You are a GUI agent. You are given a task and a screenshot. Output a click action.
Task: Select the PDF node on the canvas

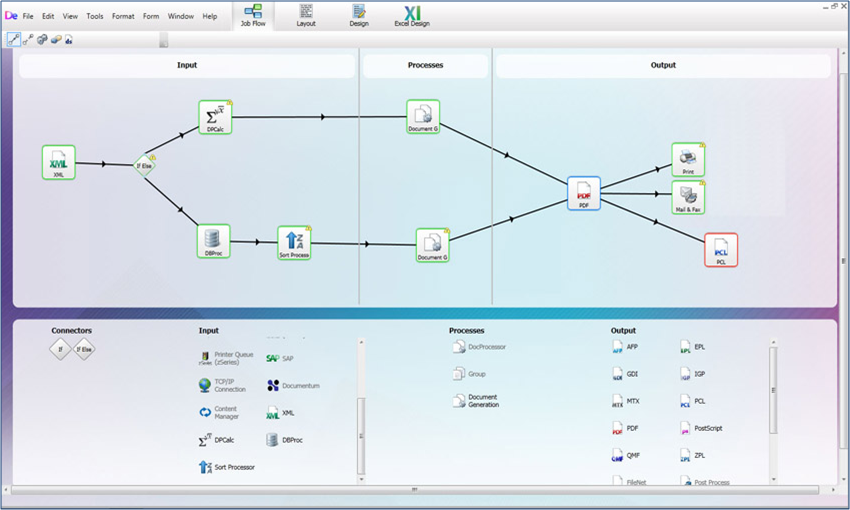pos(584,193)
